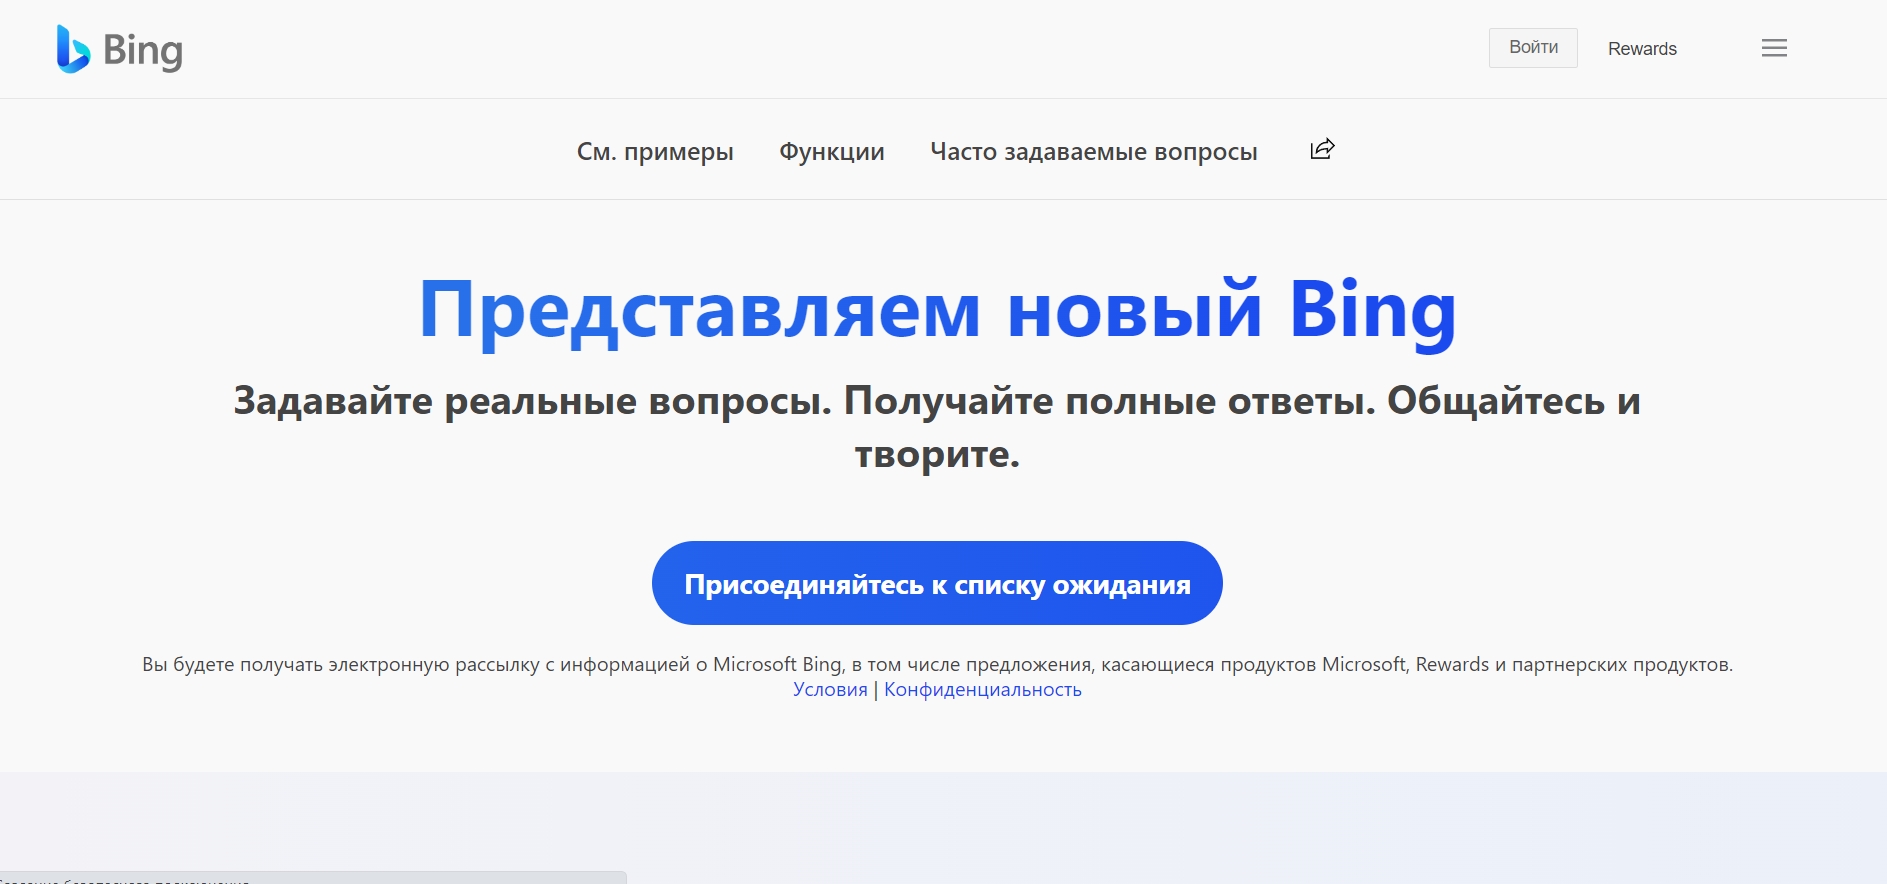Open Часто задаваемые вопросы
Screen dimensions: 1887x884
1093,152
